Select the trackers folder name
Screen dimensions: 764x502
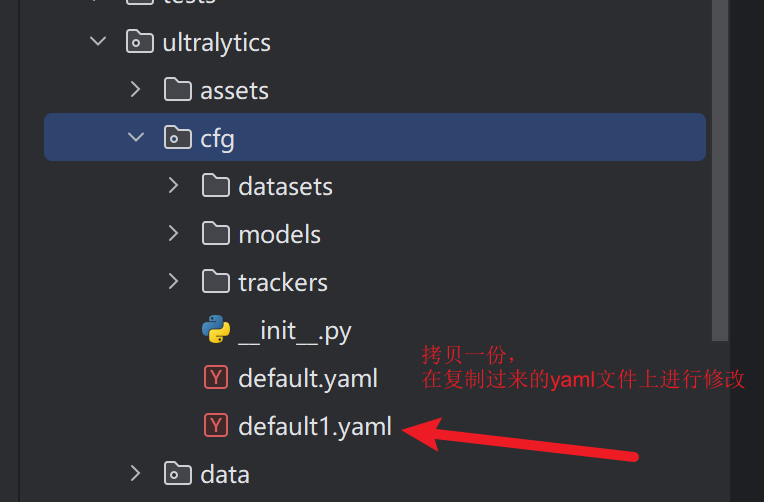(x=283, y=283)
